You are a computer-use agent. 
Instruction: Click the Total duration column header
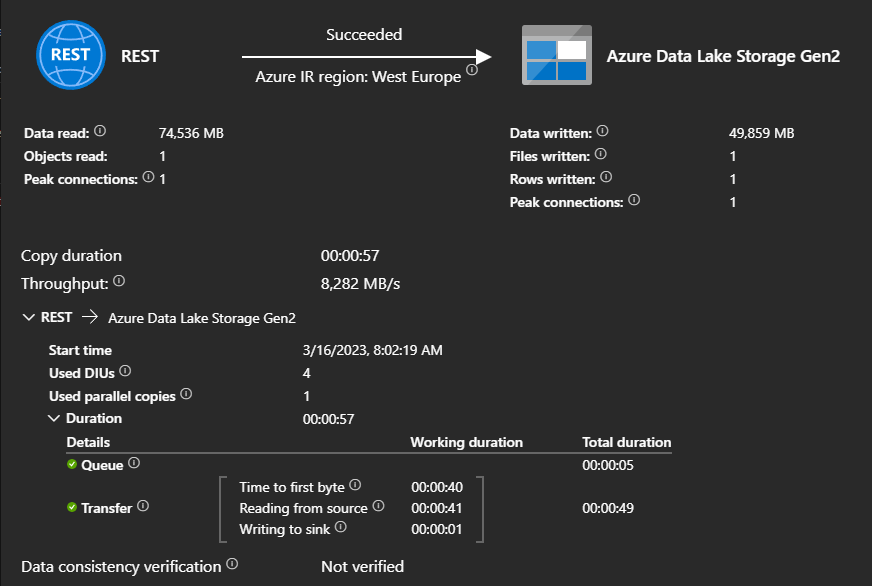click(x=627, y=442)
